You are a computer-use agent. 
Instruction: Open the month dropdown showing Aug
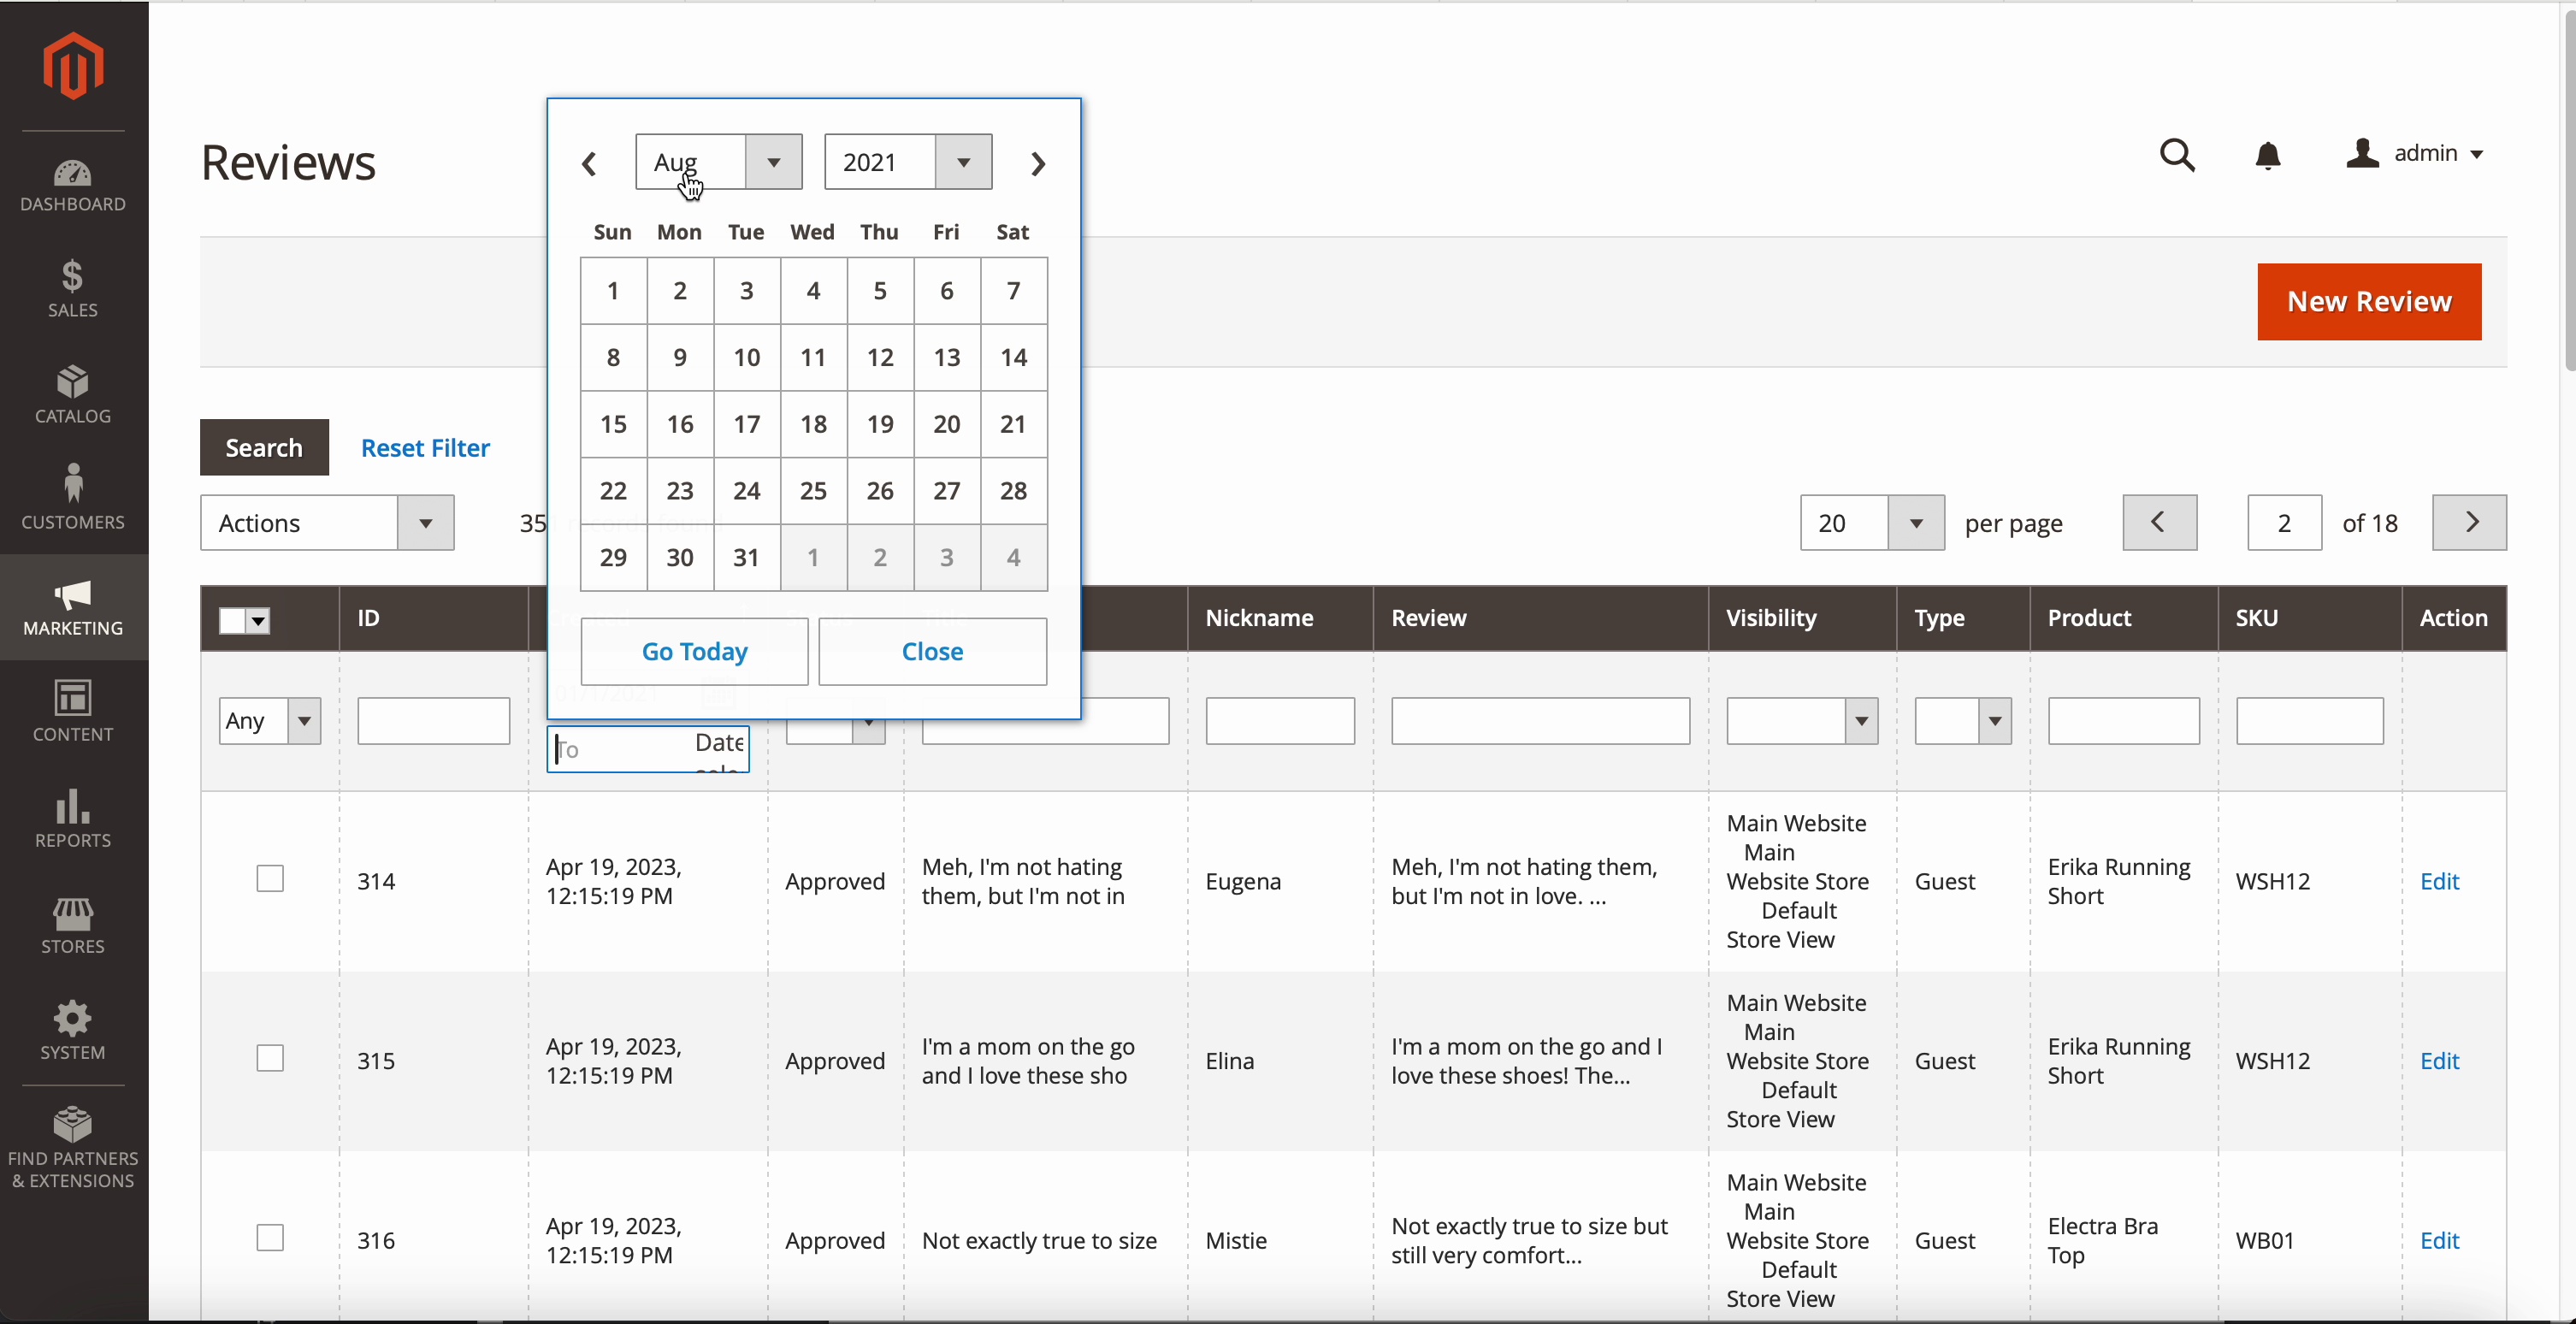point(718,162)
